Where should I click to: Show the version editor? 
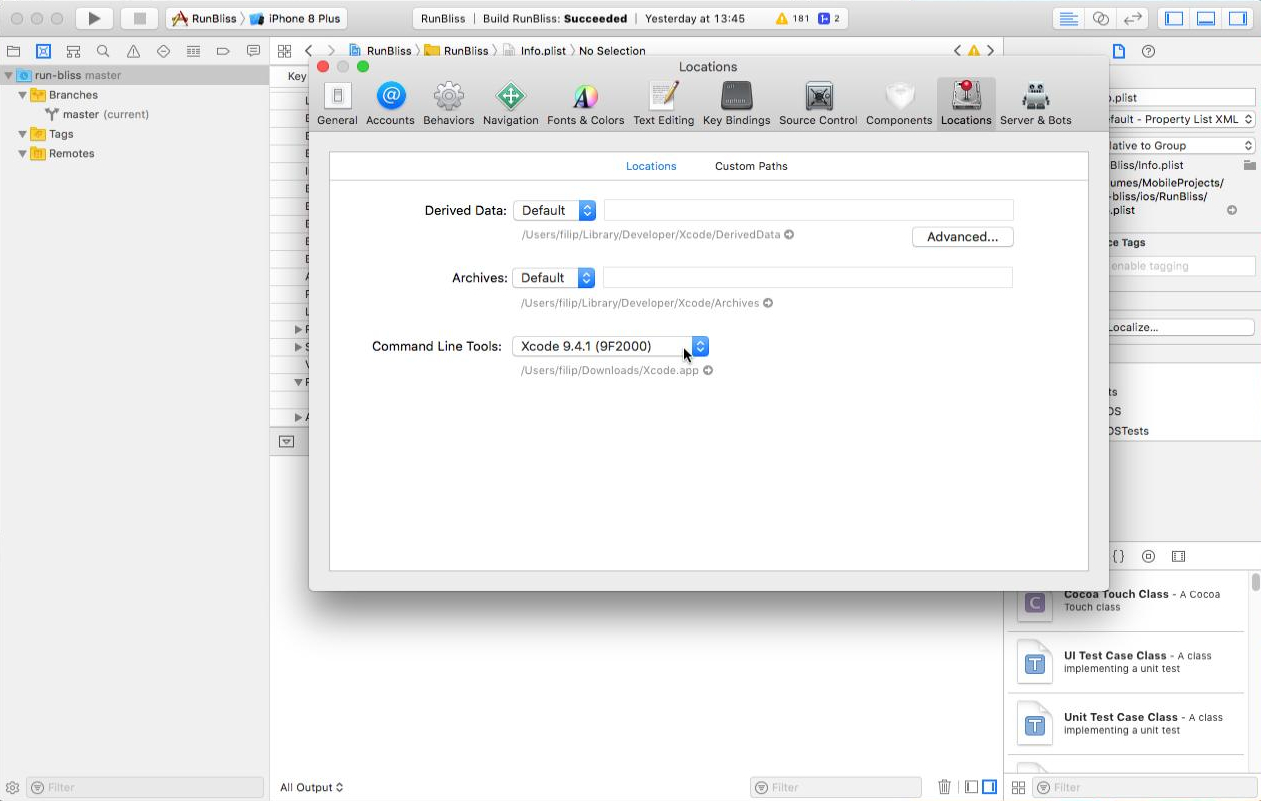coord(1133,18)
